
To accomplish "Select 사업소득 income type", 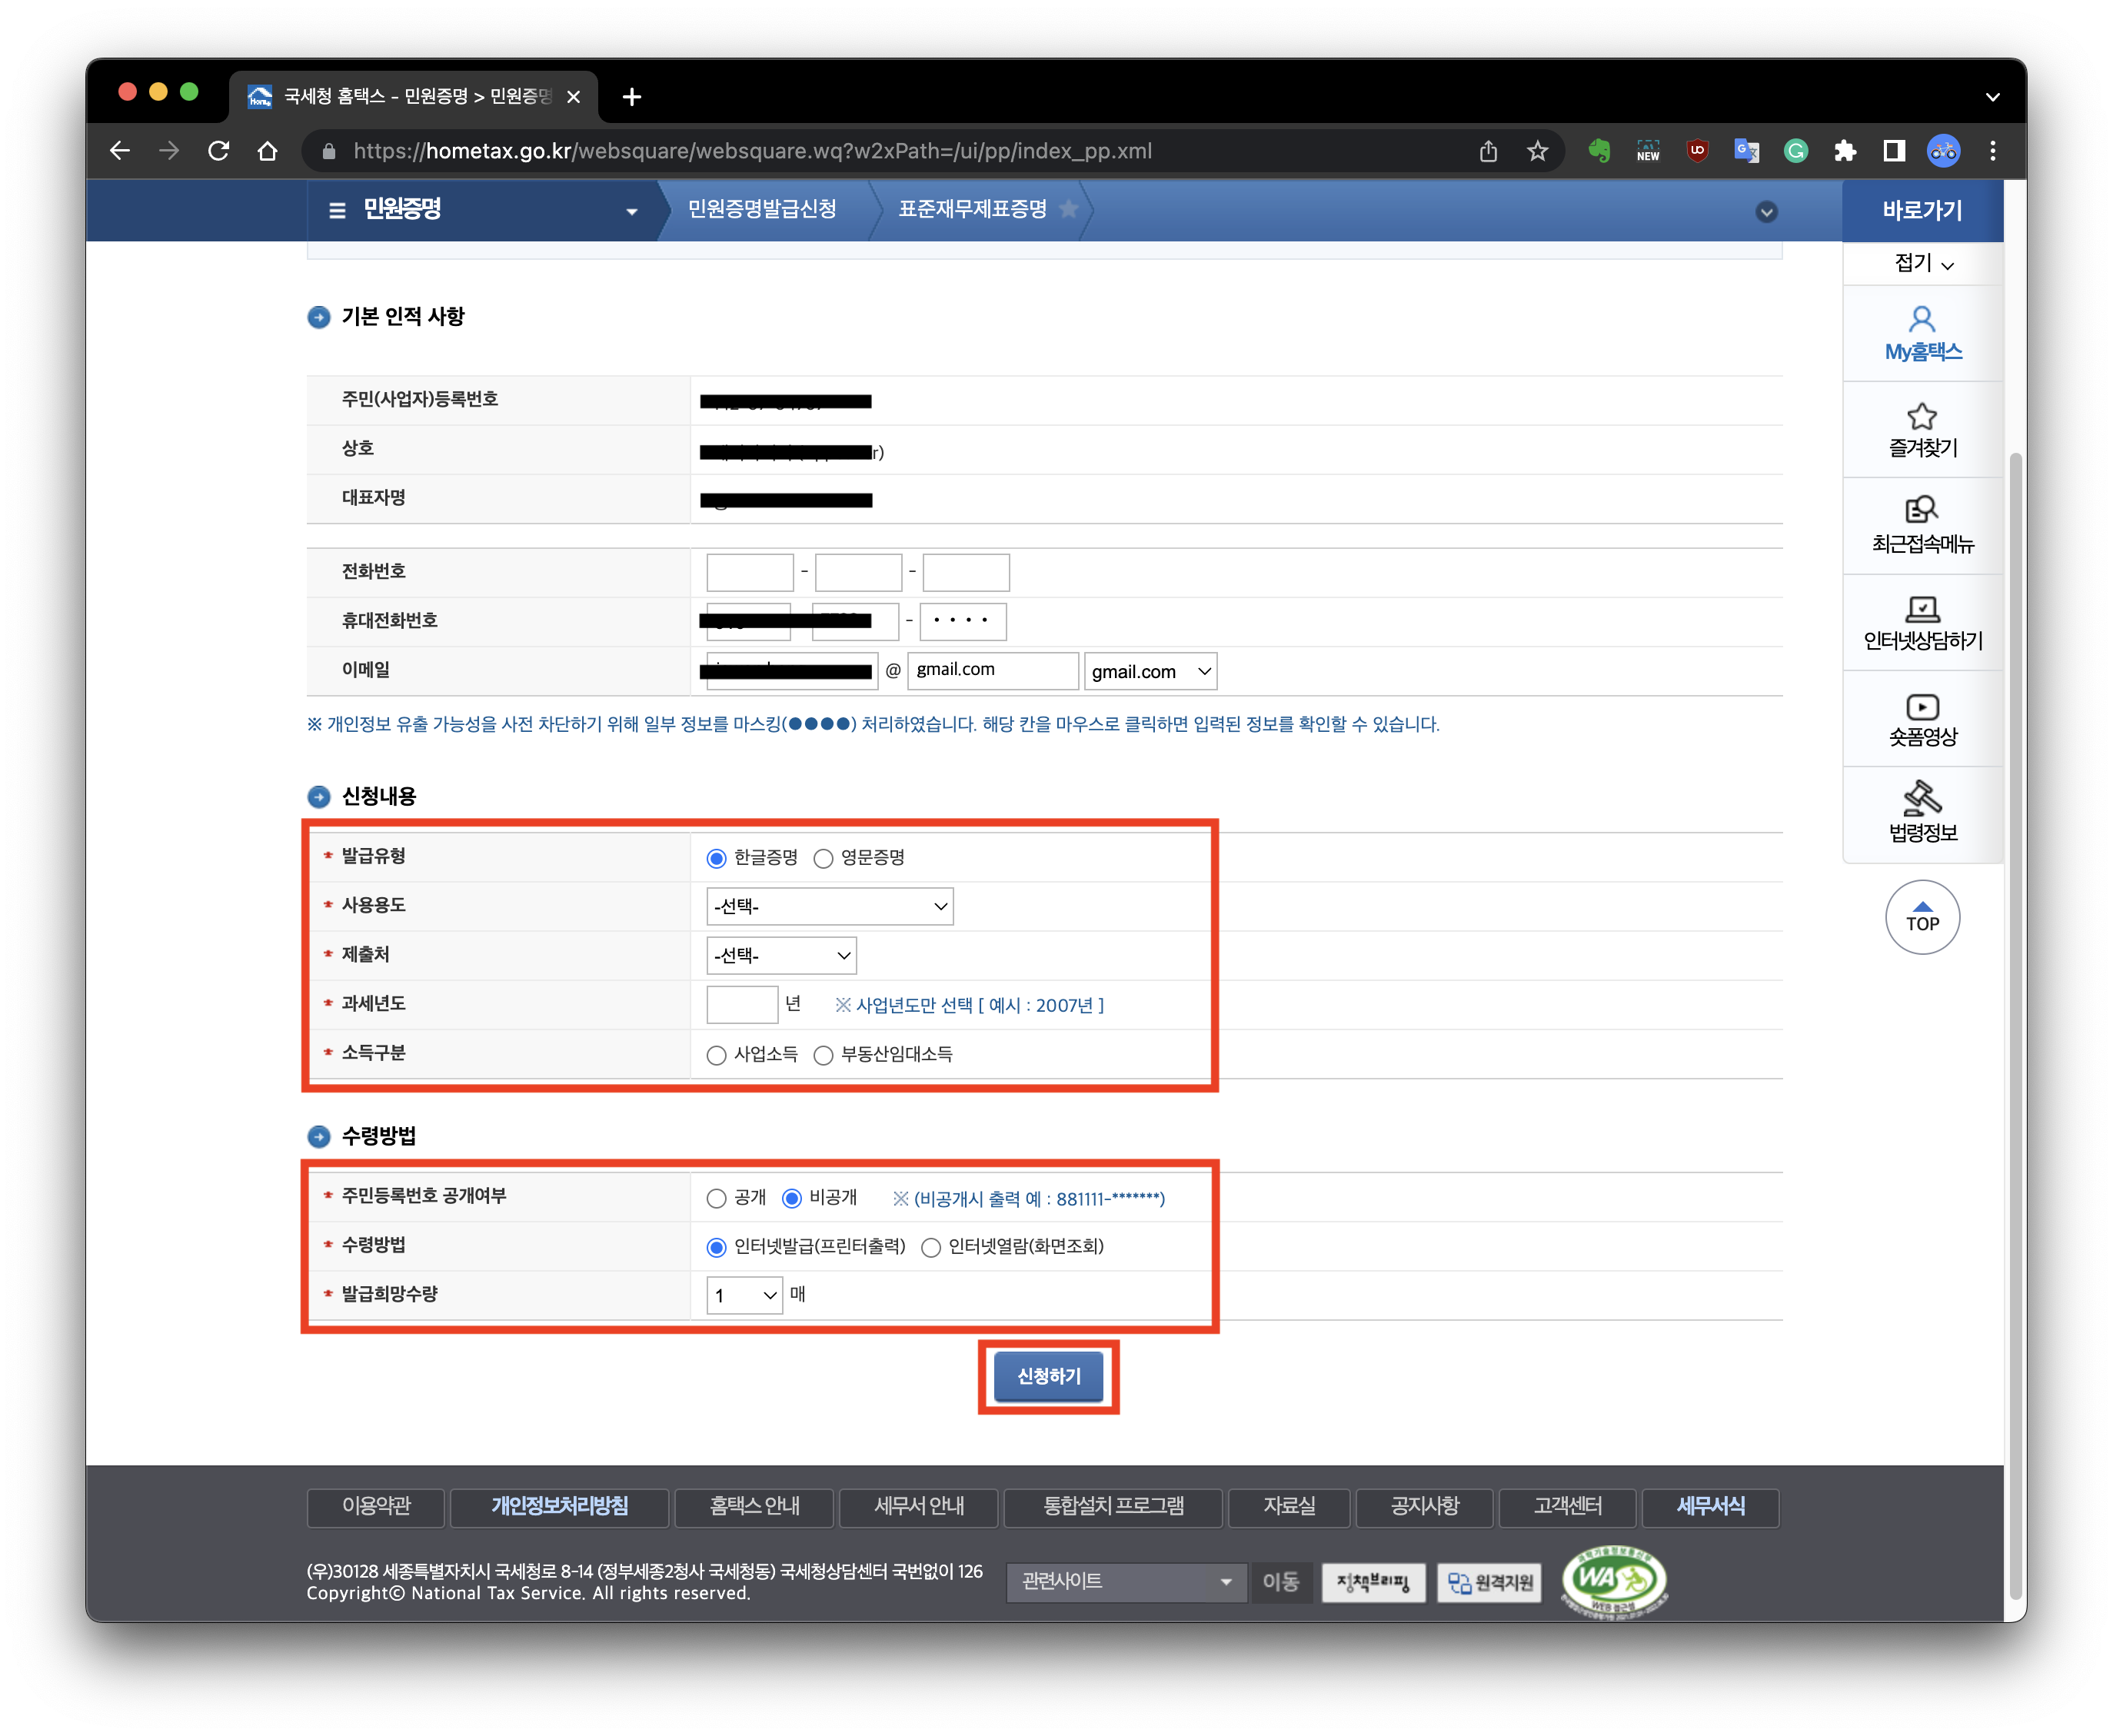I will pyautogui.click(x=716, y=1055).
